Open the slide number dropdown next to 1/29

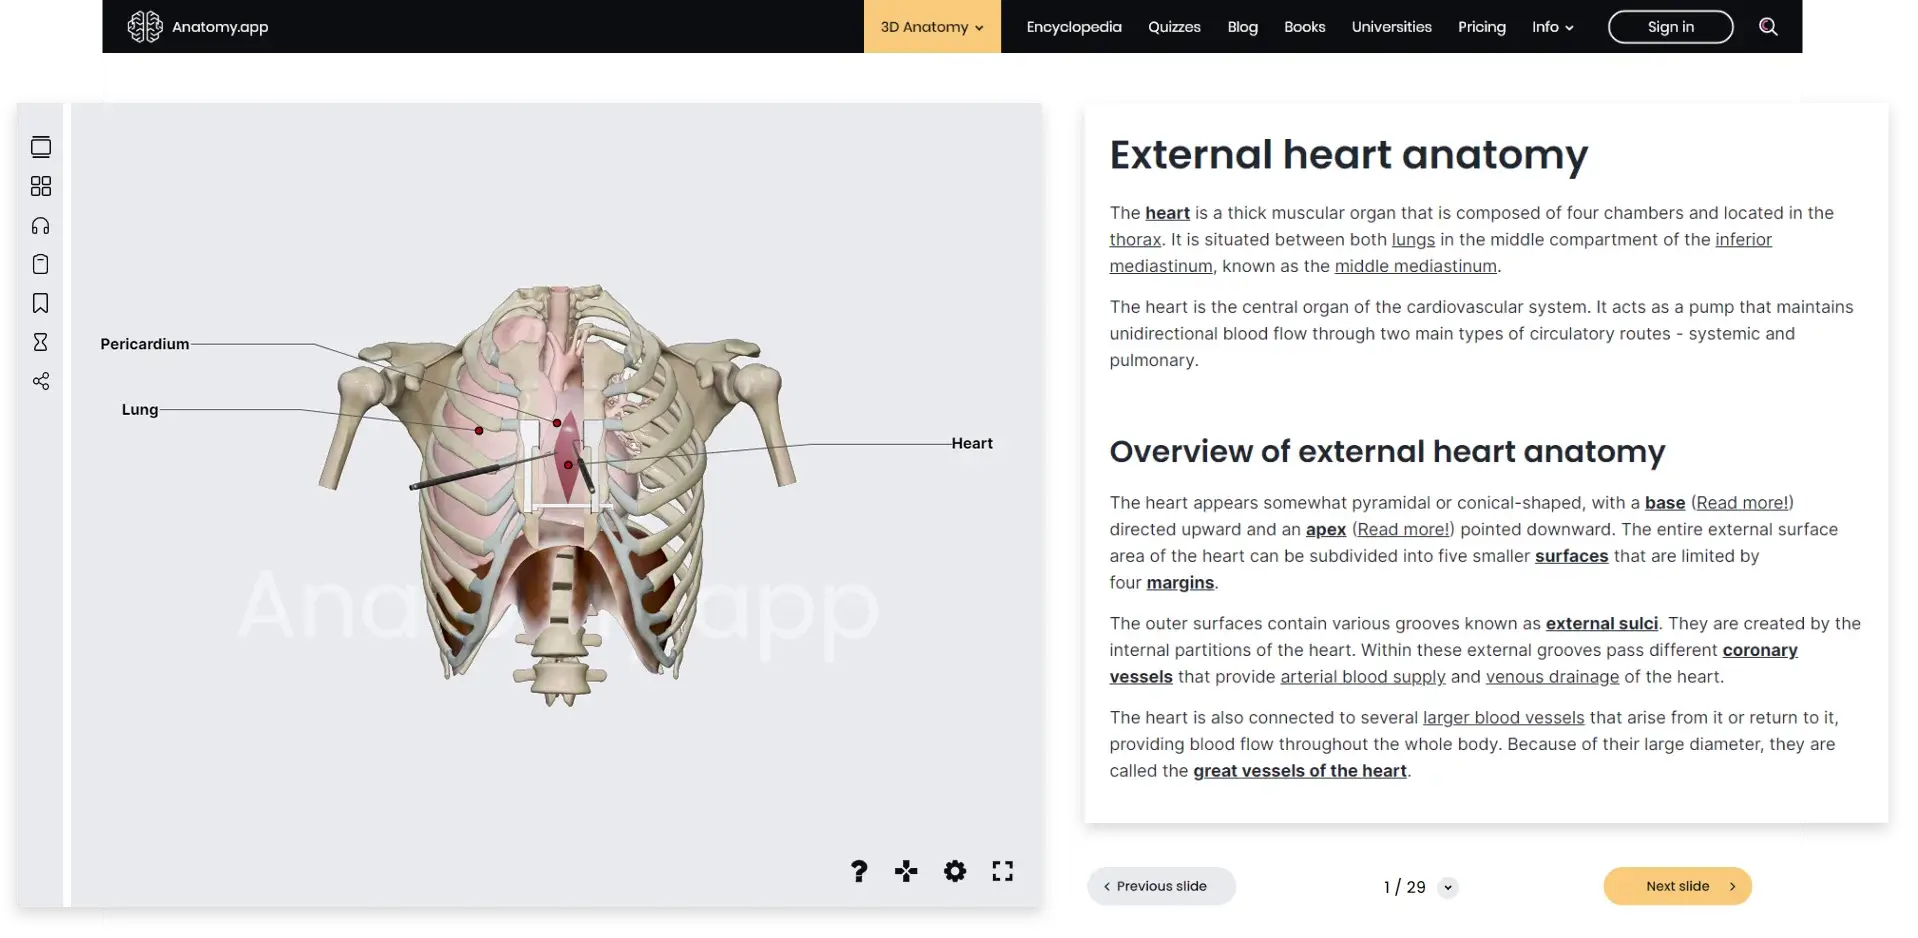point(1448,887)
